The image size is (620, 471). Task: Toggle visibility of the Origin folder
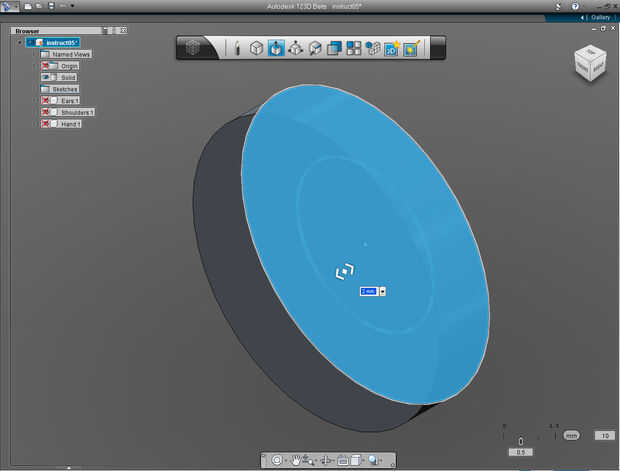click(45, 66)
